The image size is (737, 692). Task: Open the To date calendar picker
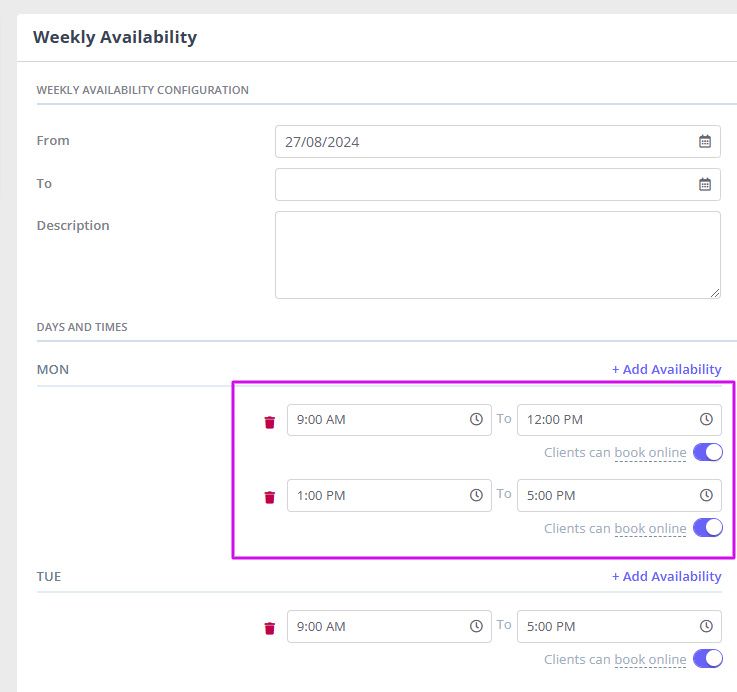tap(705, 184)
